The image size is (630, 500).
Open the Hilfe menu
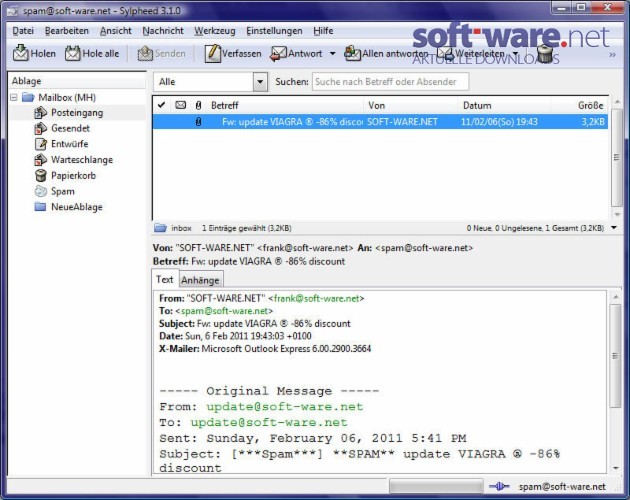(323, 31)
